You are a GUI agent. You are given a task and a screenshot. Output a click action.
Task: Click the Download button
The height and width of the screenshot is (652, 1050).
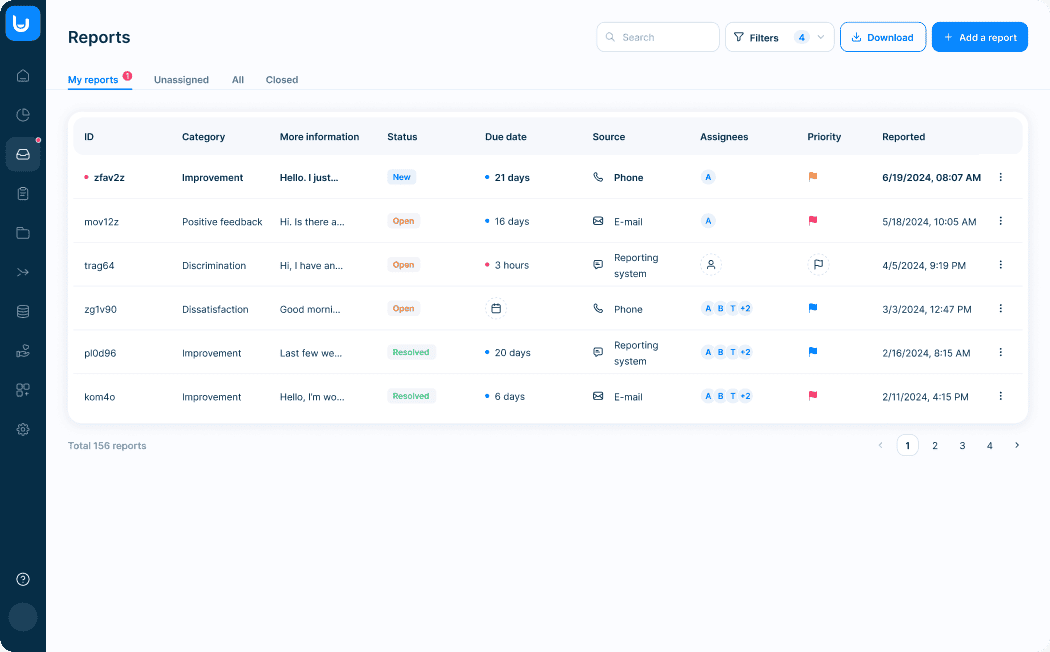pos(882,38)
